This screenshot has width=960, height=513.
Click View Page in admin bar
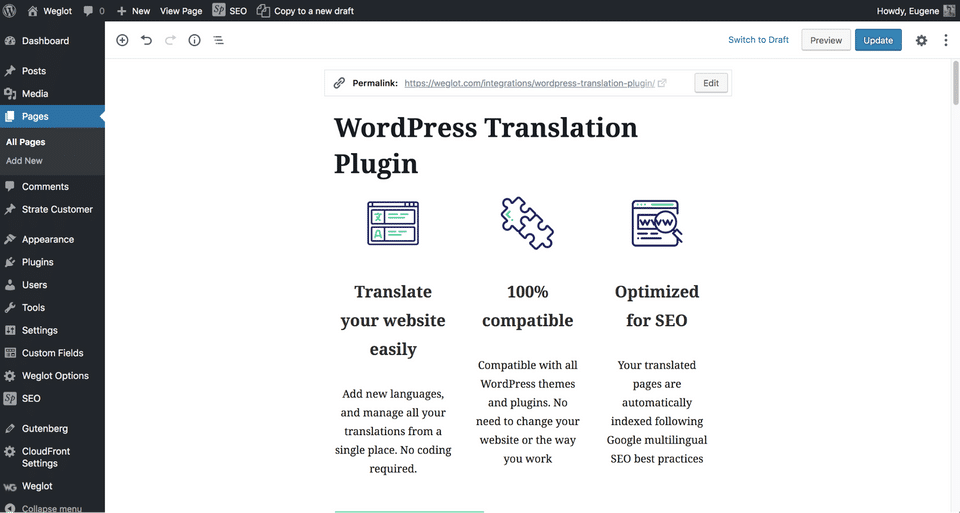click(181, 10)
